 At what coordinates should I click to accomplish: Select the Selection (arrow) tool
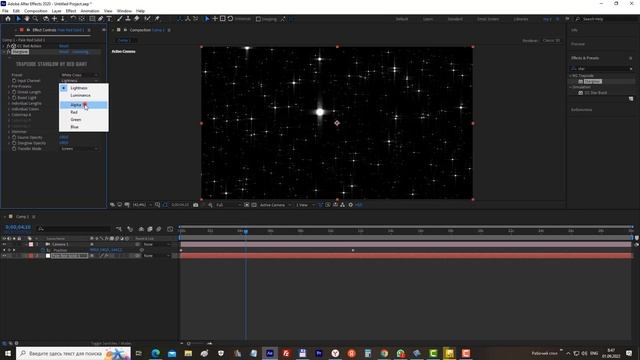[x=18, y=19]
